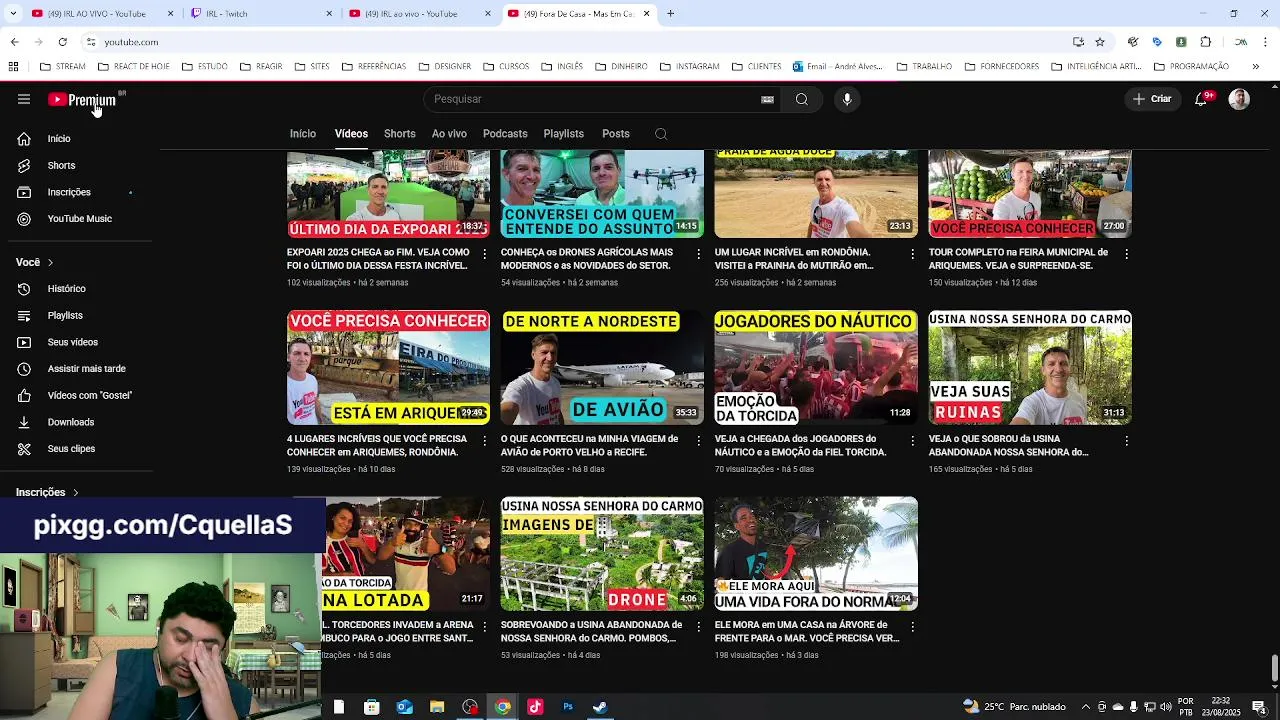This screenshot has height=720, width=1280.
Task: Open options menu for Prainha do Mutirão video
Action: pos(913,254)
